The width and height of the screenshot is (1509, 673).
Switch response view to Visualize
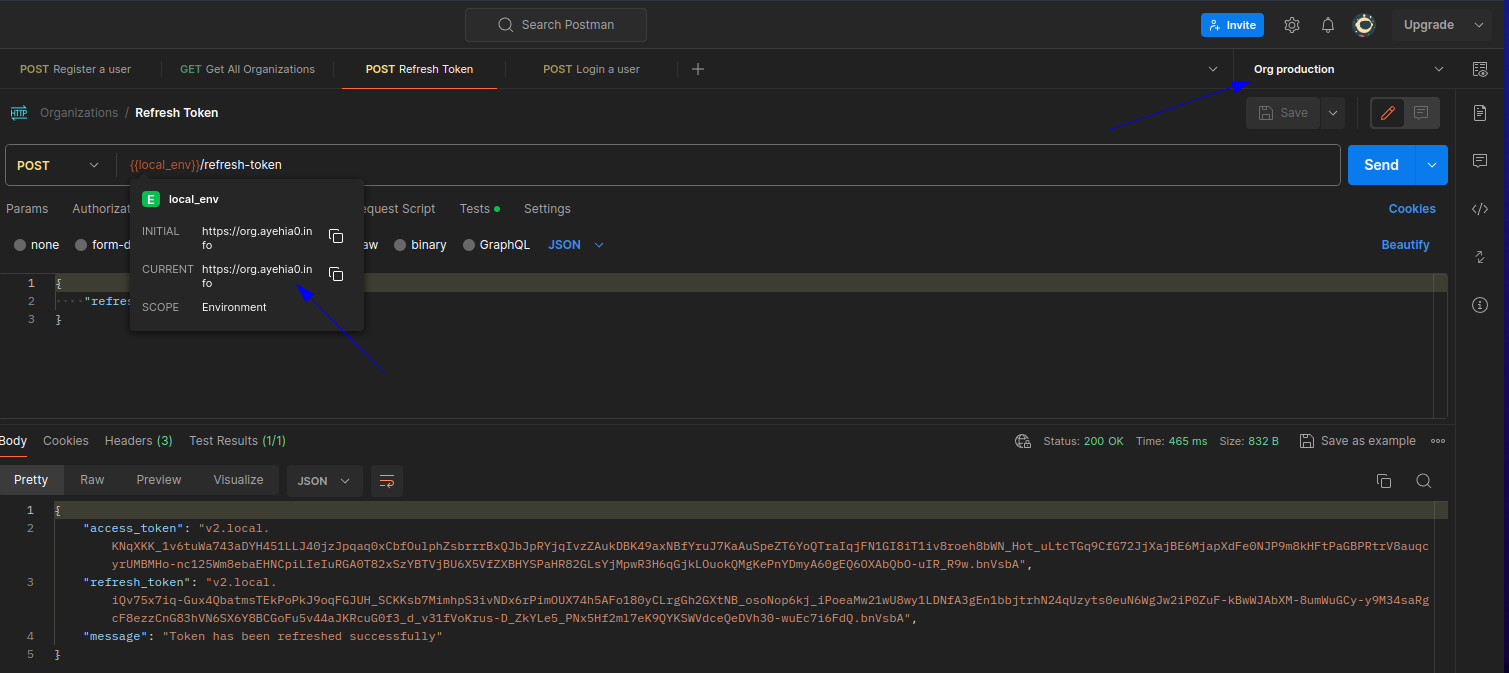click(238, 480)
